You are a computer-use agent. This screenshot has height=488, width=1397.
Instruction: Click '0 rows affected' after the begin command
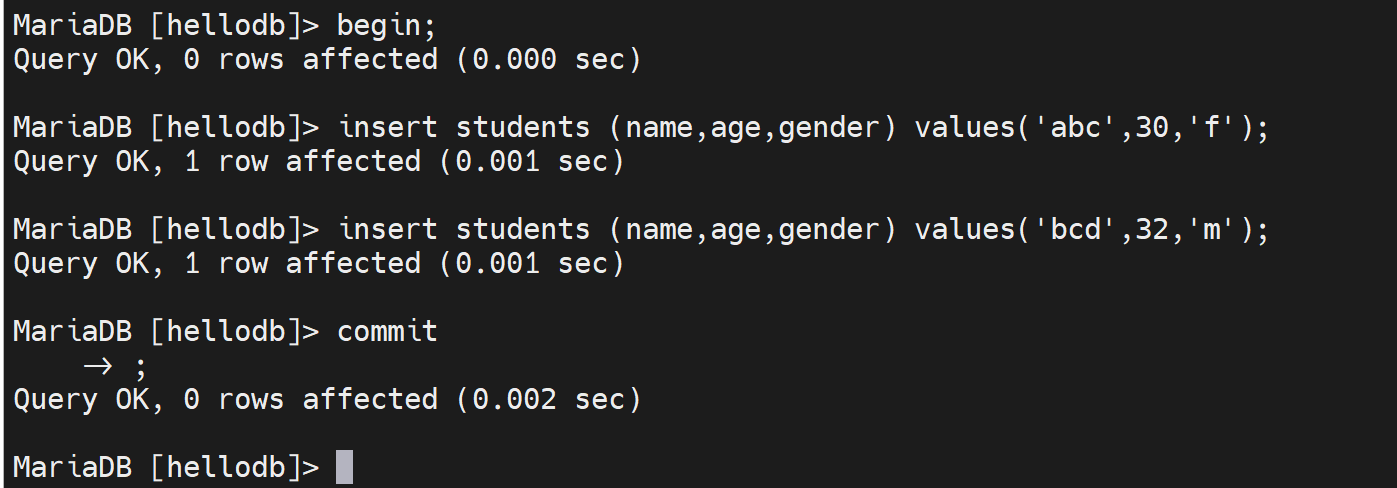coord(311,60)
